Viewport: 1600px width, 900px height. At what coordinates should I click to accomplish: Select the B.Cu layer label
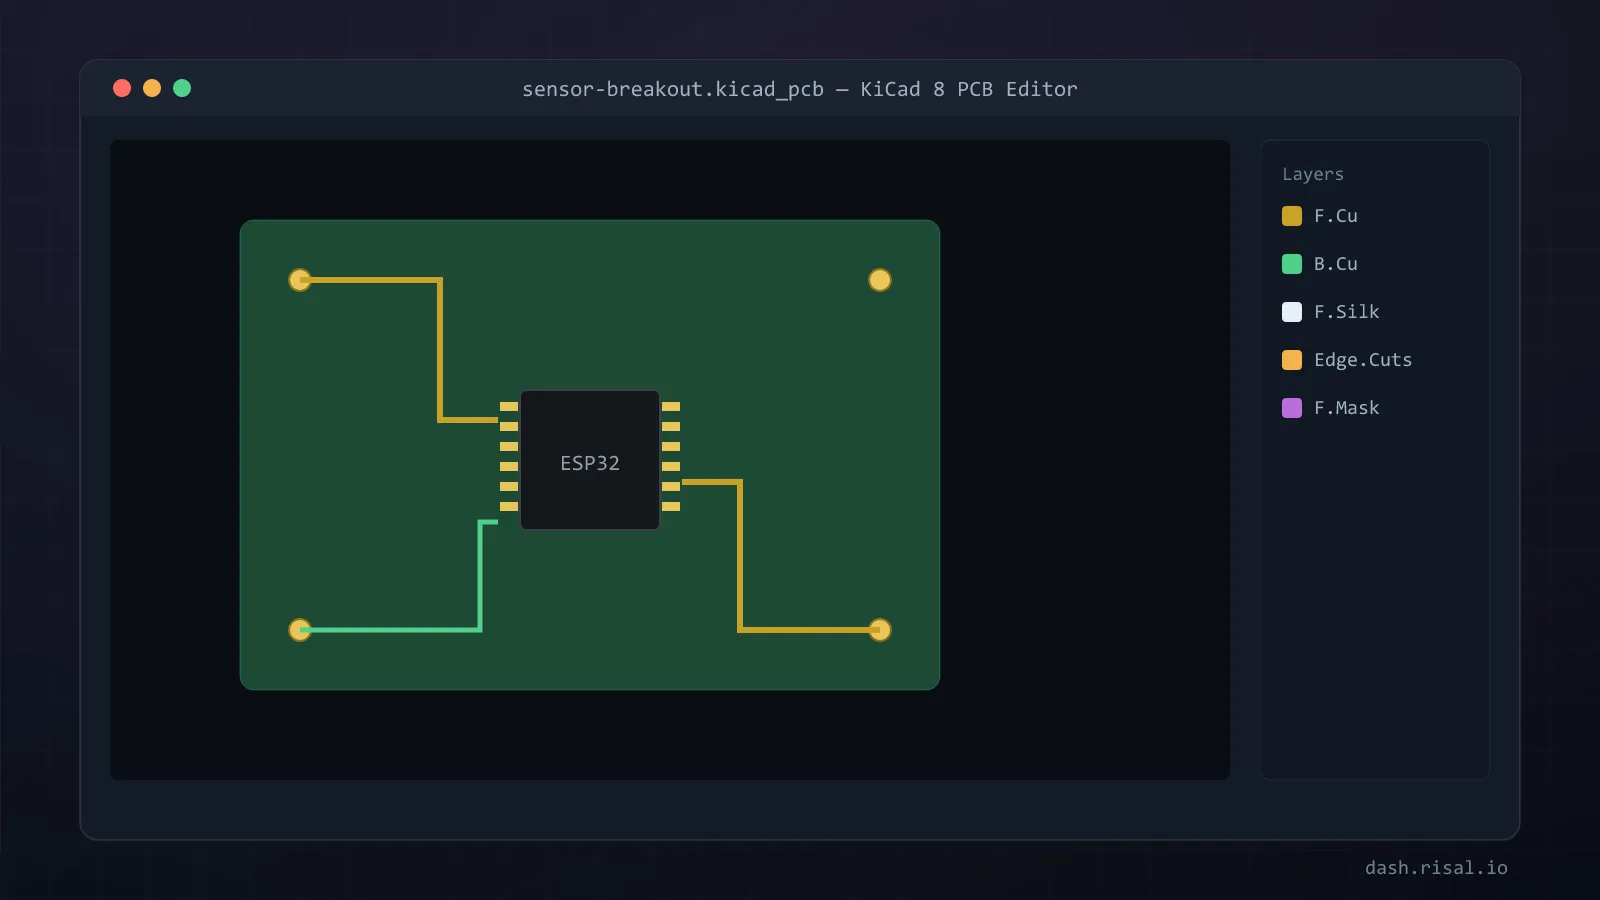click(x=1336, y=264)
